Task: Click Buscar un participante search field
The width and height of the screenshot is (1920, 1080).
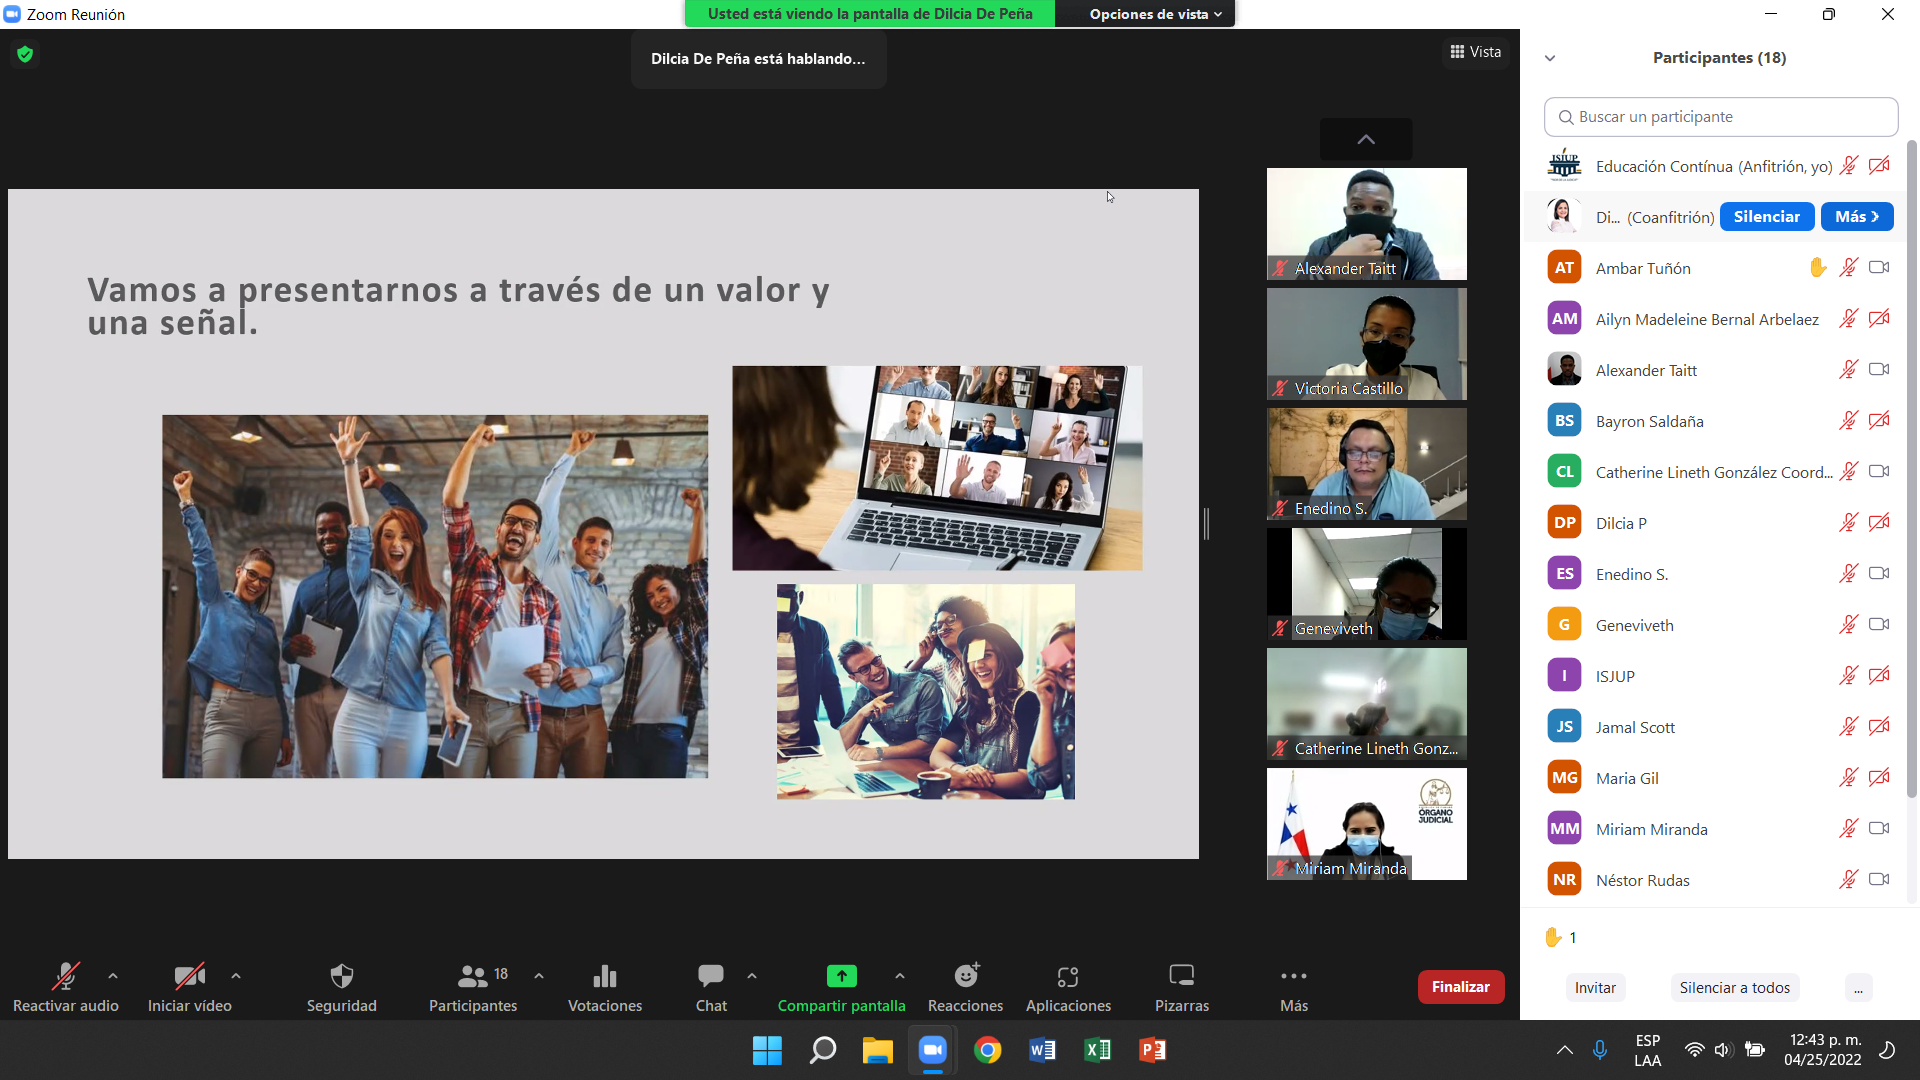Action: (x=1721, y=117)
